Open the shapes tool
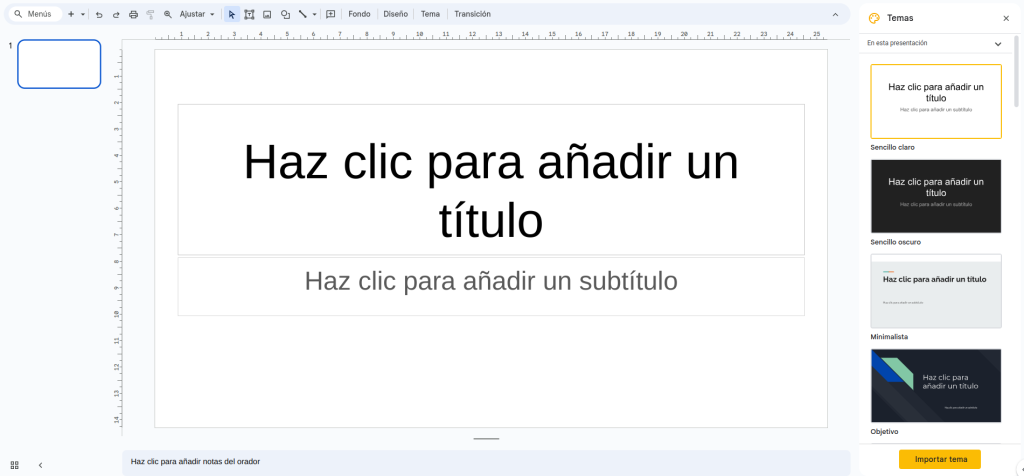The width and height of the screenshot is (1024, 476). [x=285, y=14]
